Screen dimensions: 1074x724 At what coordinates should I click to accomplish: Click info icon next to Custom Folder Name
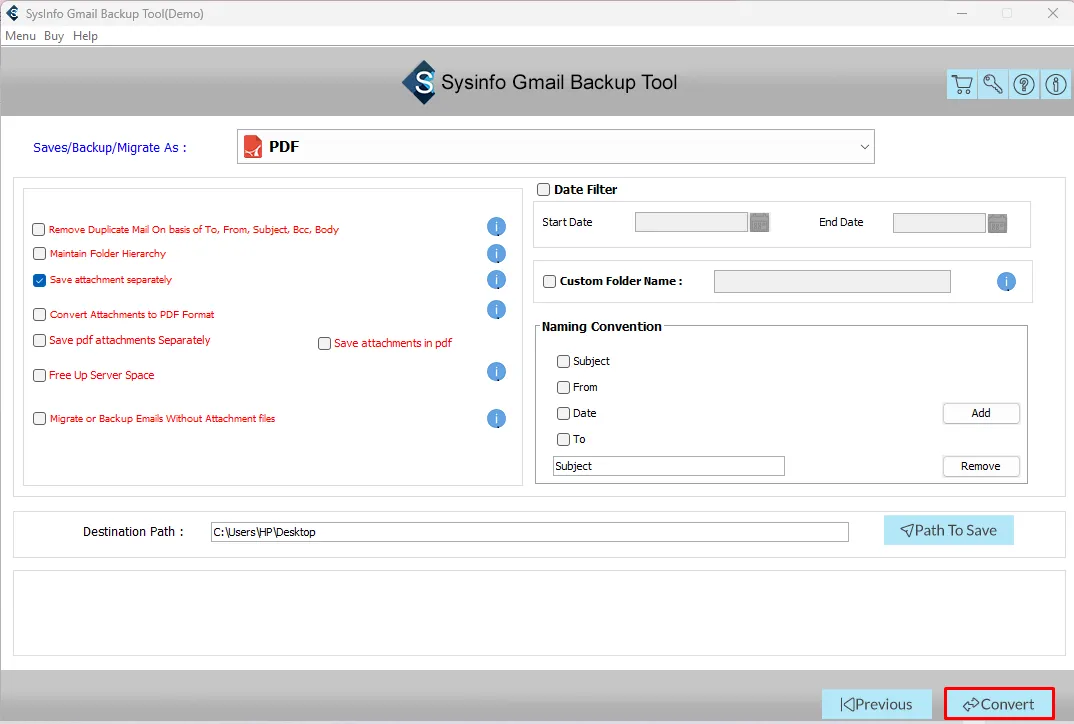click(x=1006, y=282)
